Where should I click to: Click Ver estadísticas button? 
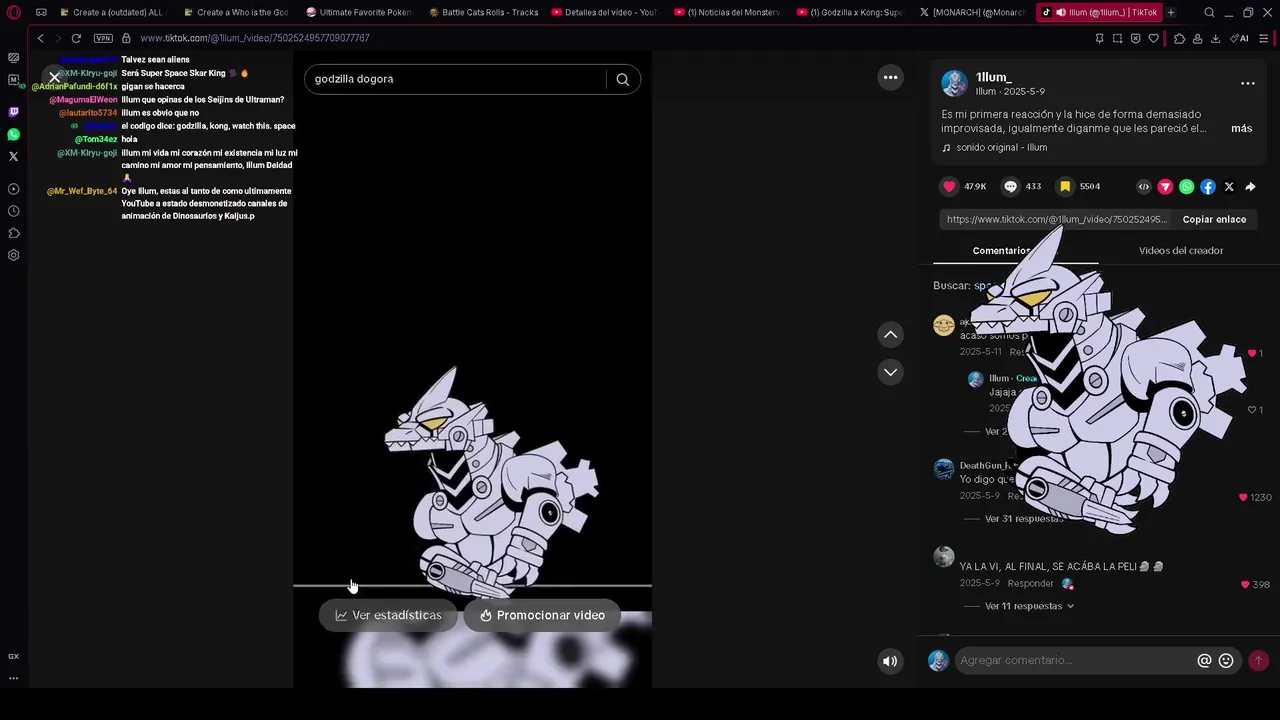[388, 616]
